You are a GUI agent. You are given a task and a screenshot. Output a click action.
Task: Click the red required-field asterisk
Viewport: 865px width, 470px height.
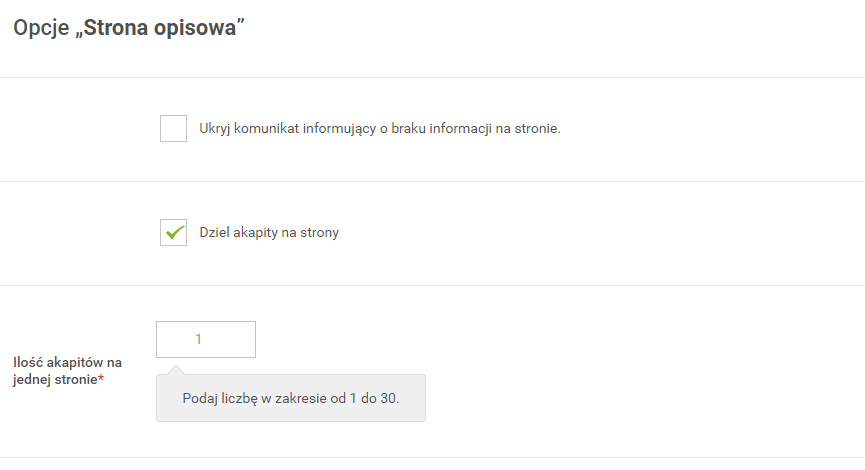pyautogui.click(x=101, y=378)
